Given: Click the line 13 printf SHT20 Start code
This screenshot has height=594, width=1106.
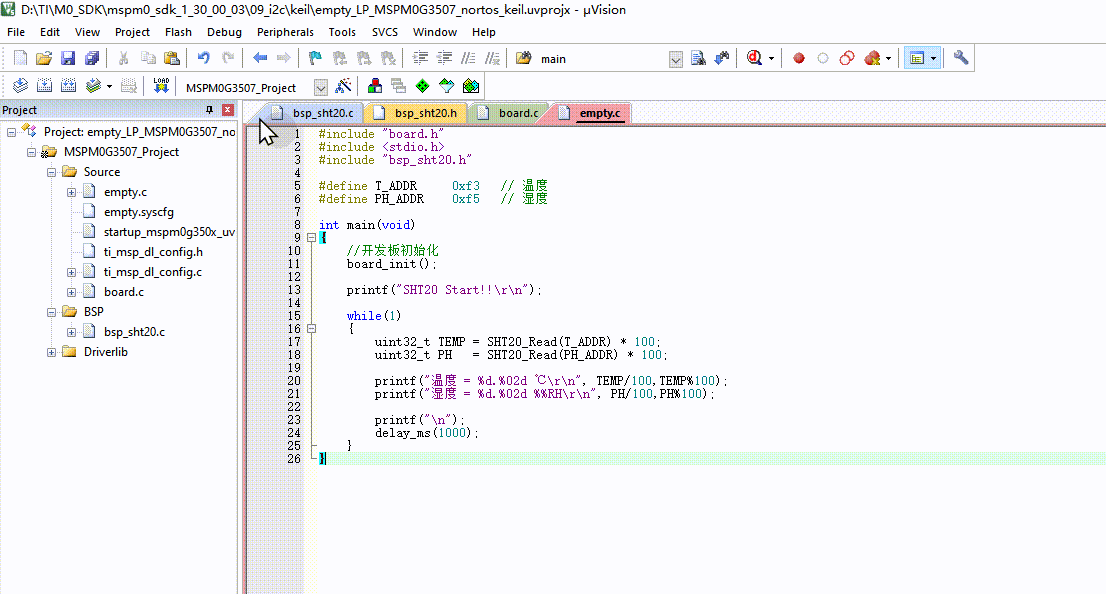Looking at the screenshot, I should coord(444,290).
